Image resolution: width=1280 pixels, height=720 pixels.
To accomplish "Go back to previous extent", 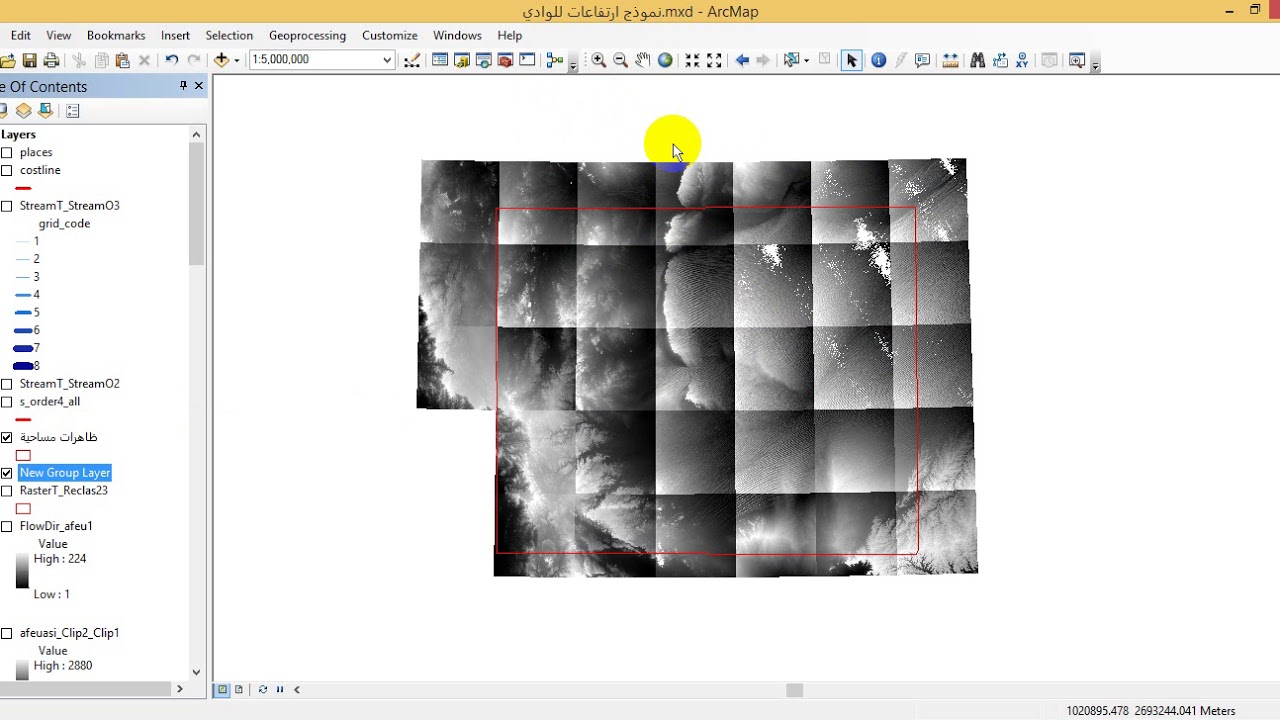I will pos(742,60).
